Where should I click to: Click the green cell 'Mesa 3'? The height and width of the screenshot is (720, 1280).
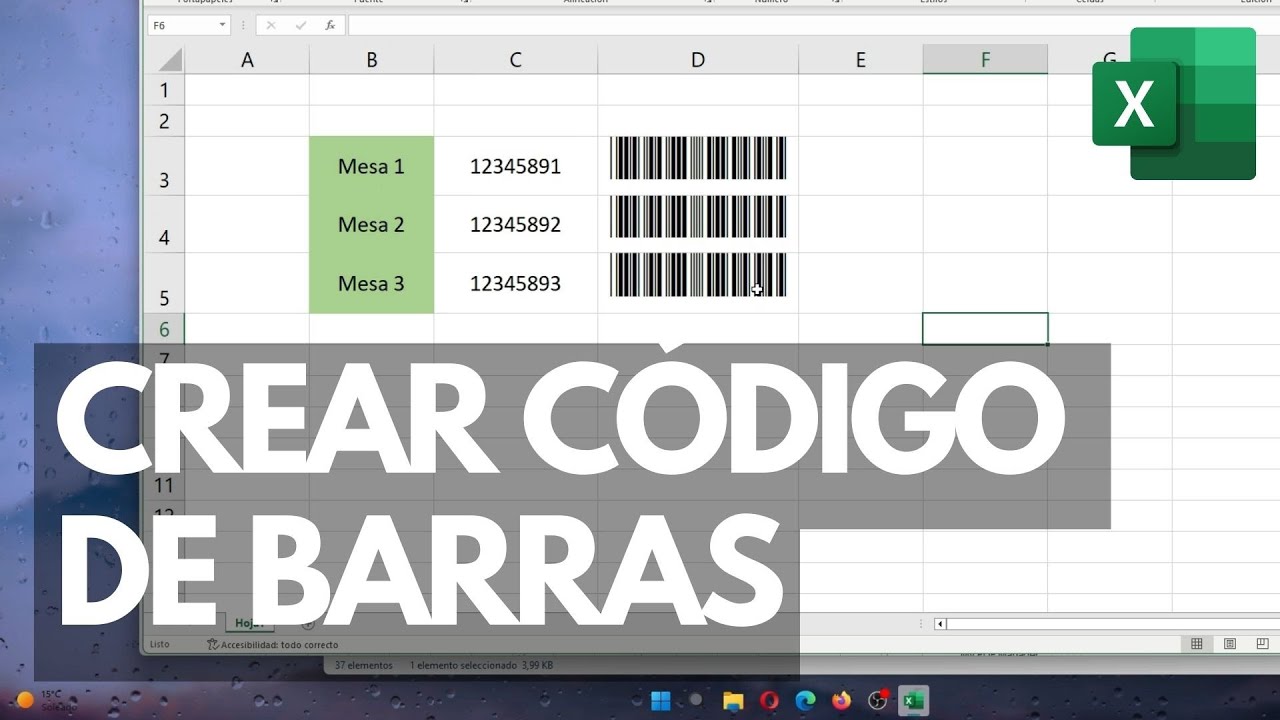click(371, 283)
